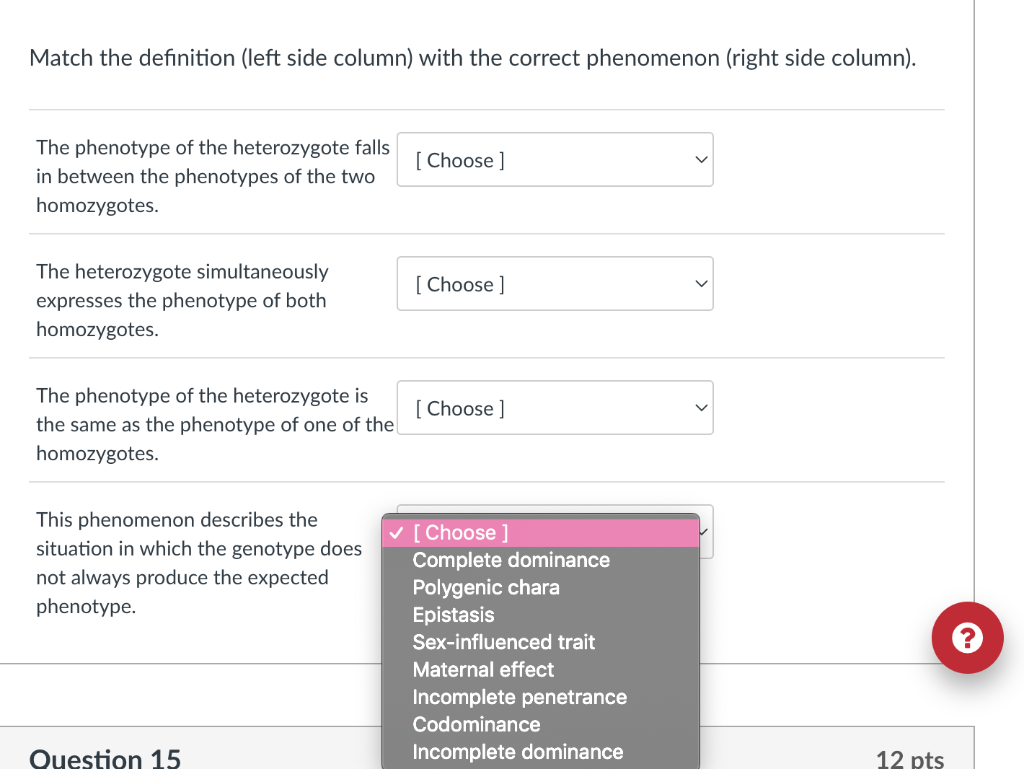Image resolution: width=1024 pixels, height=769 pixels.
Task: Select Epistasis from the open dropdown
Action: click(x=453, y=615)
